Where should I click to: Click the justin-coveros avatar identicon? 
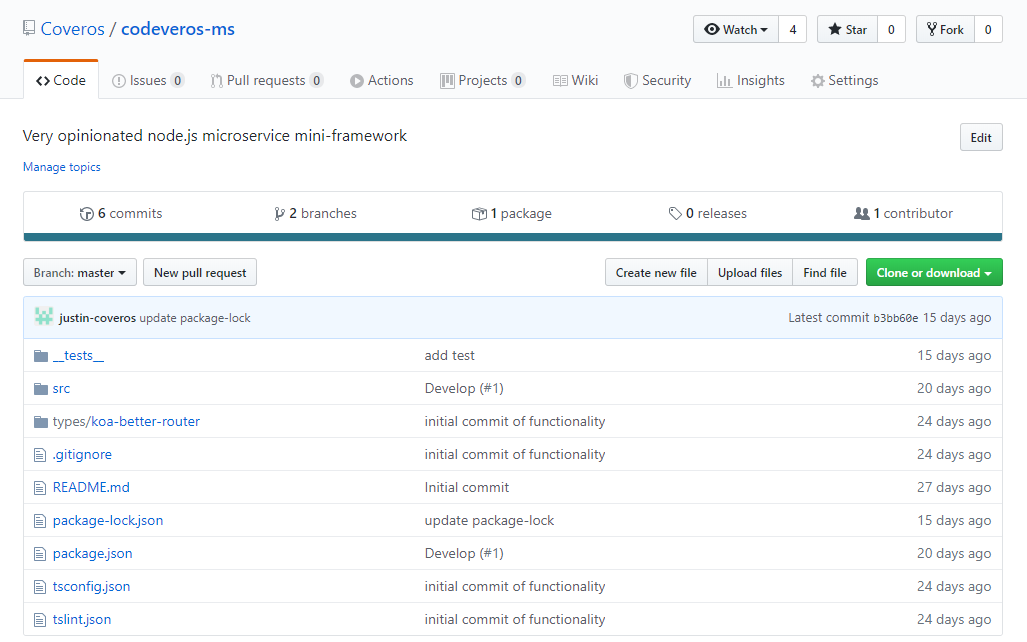(44, 317)
